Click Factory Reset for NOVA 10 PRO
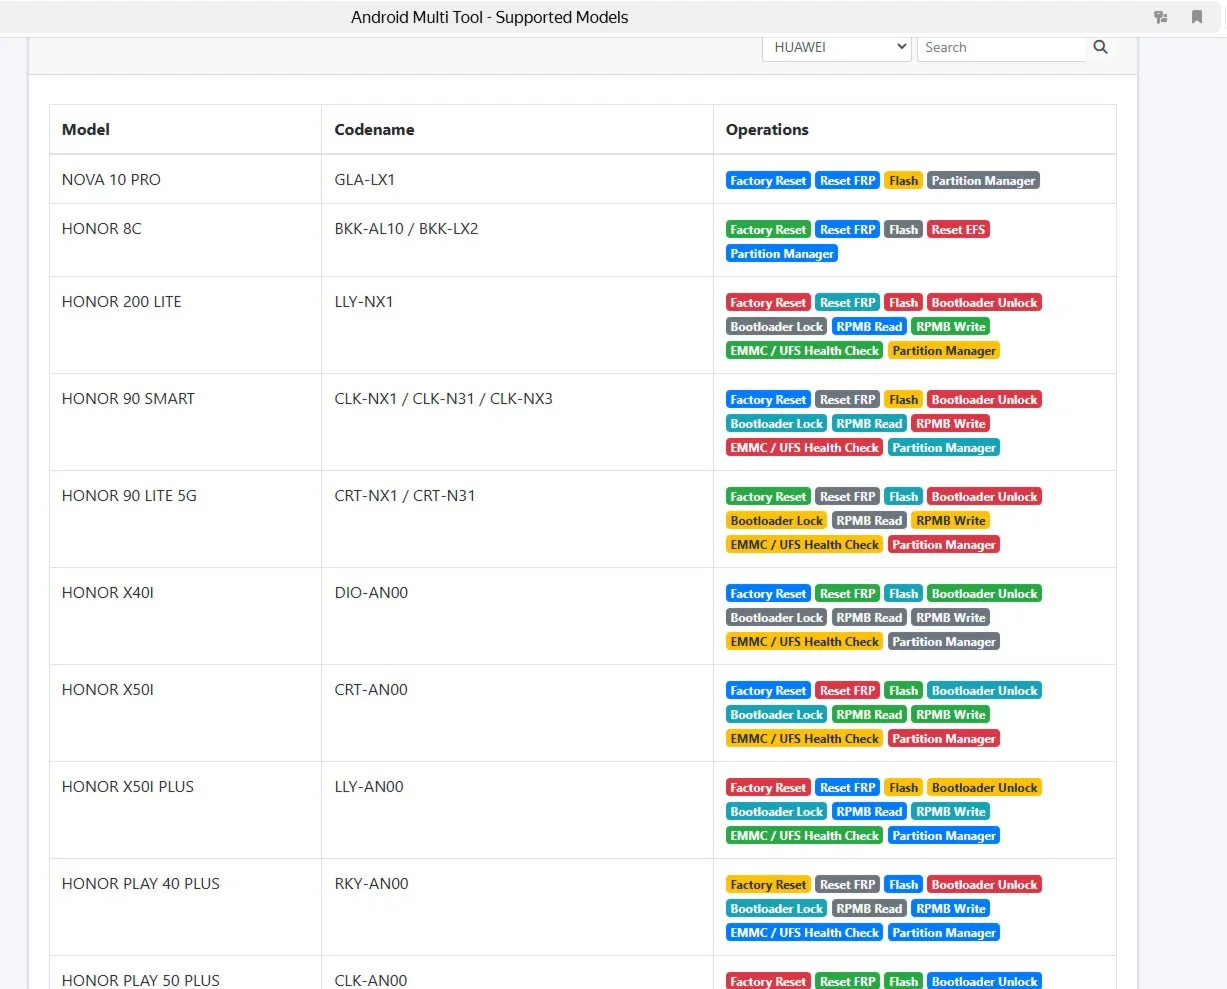Viewport: 1227px width, 989px height. (768, 181)
